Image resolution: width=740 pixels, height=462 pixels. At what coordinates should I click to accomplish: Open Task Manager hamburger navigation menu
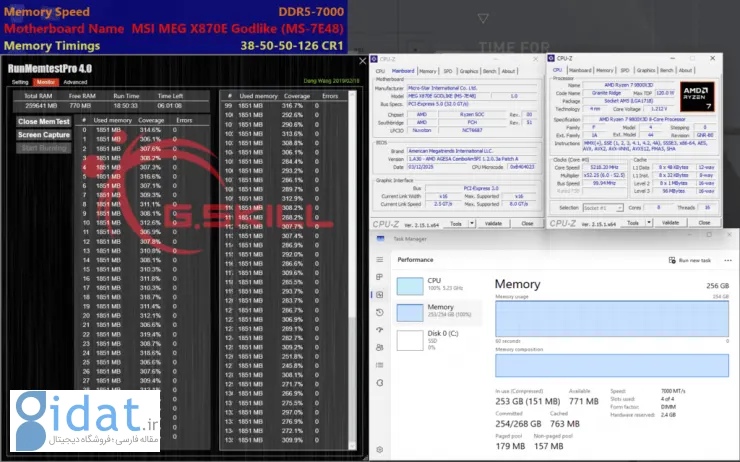click(x=381, y=259)
